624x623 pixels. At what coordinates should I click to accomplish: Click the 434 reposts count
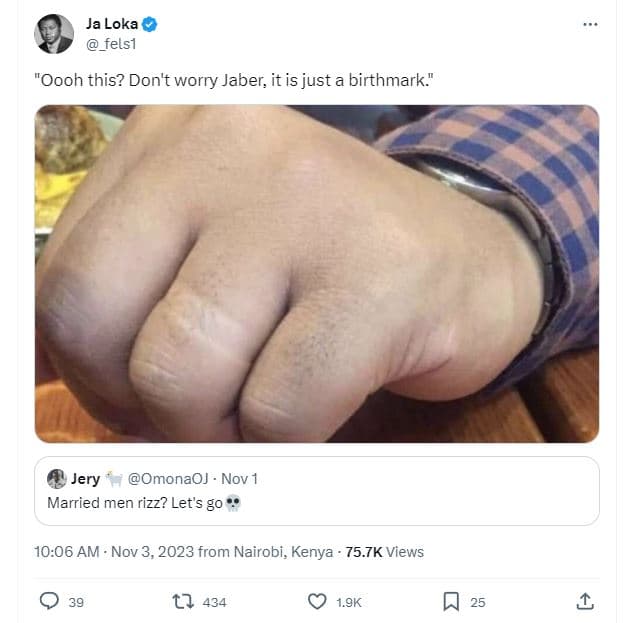pyautogui.click(x=214, y=602)
